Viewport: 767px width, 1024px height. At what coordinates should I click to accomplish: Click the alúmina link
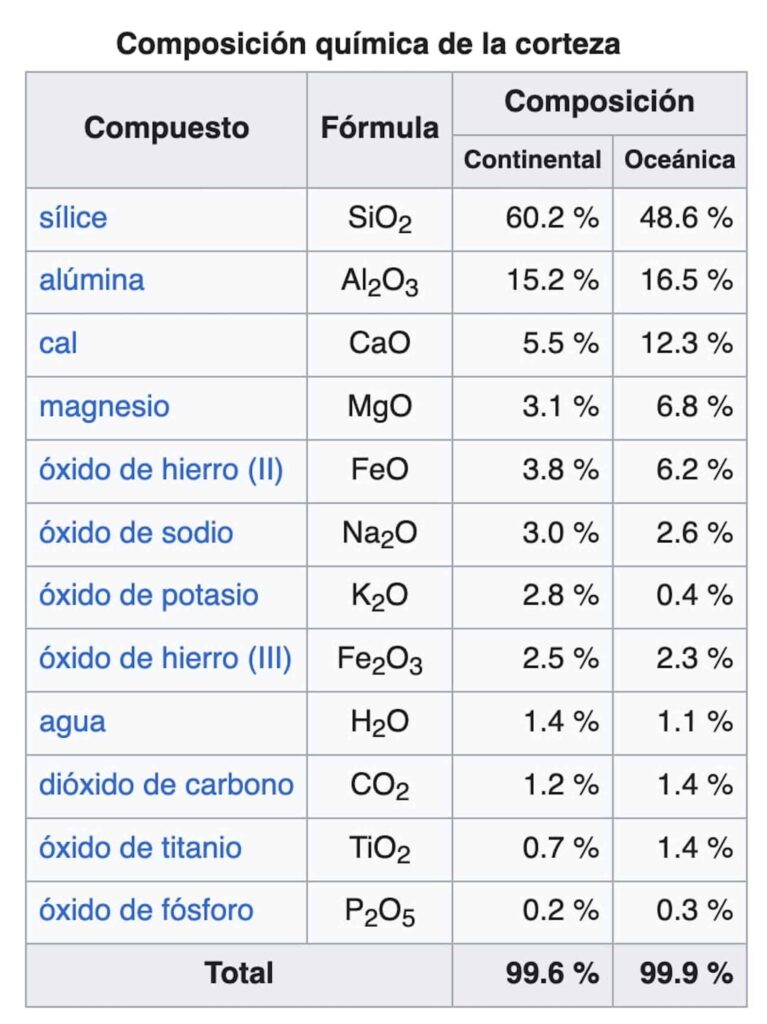point(91,280)
